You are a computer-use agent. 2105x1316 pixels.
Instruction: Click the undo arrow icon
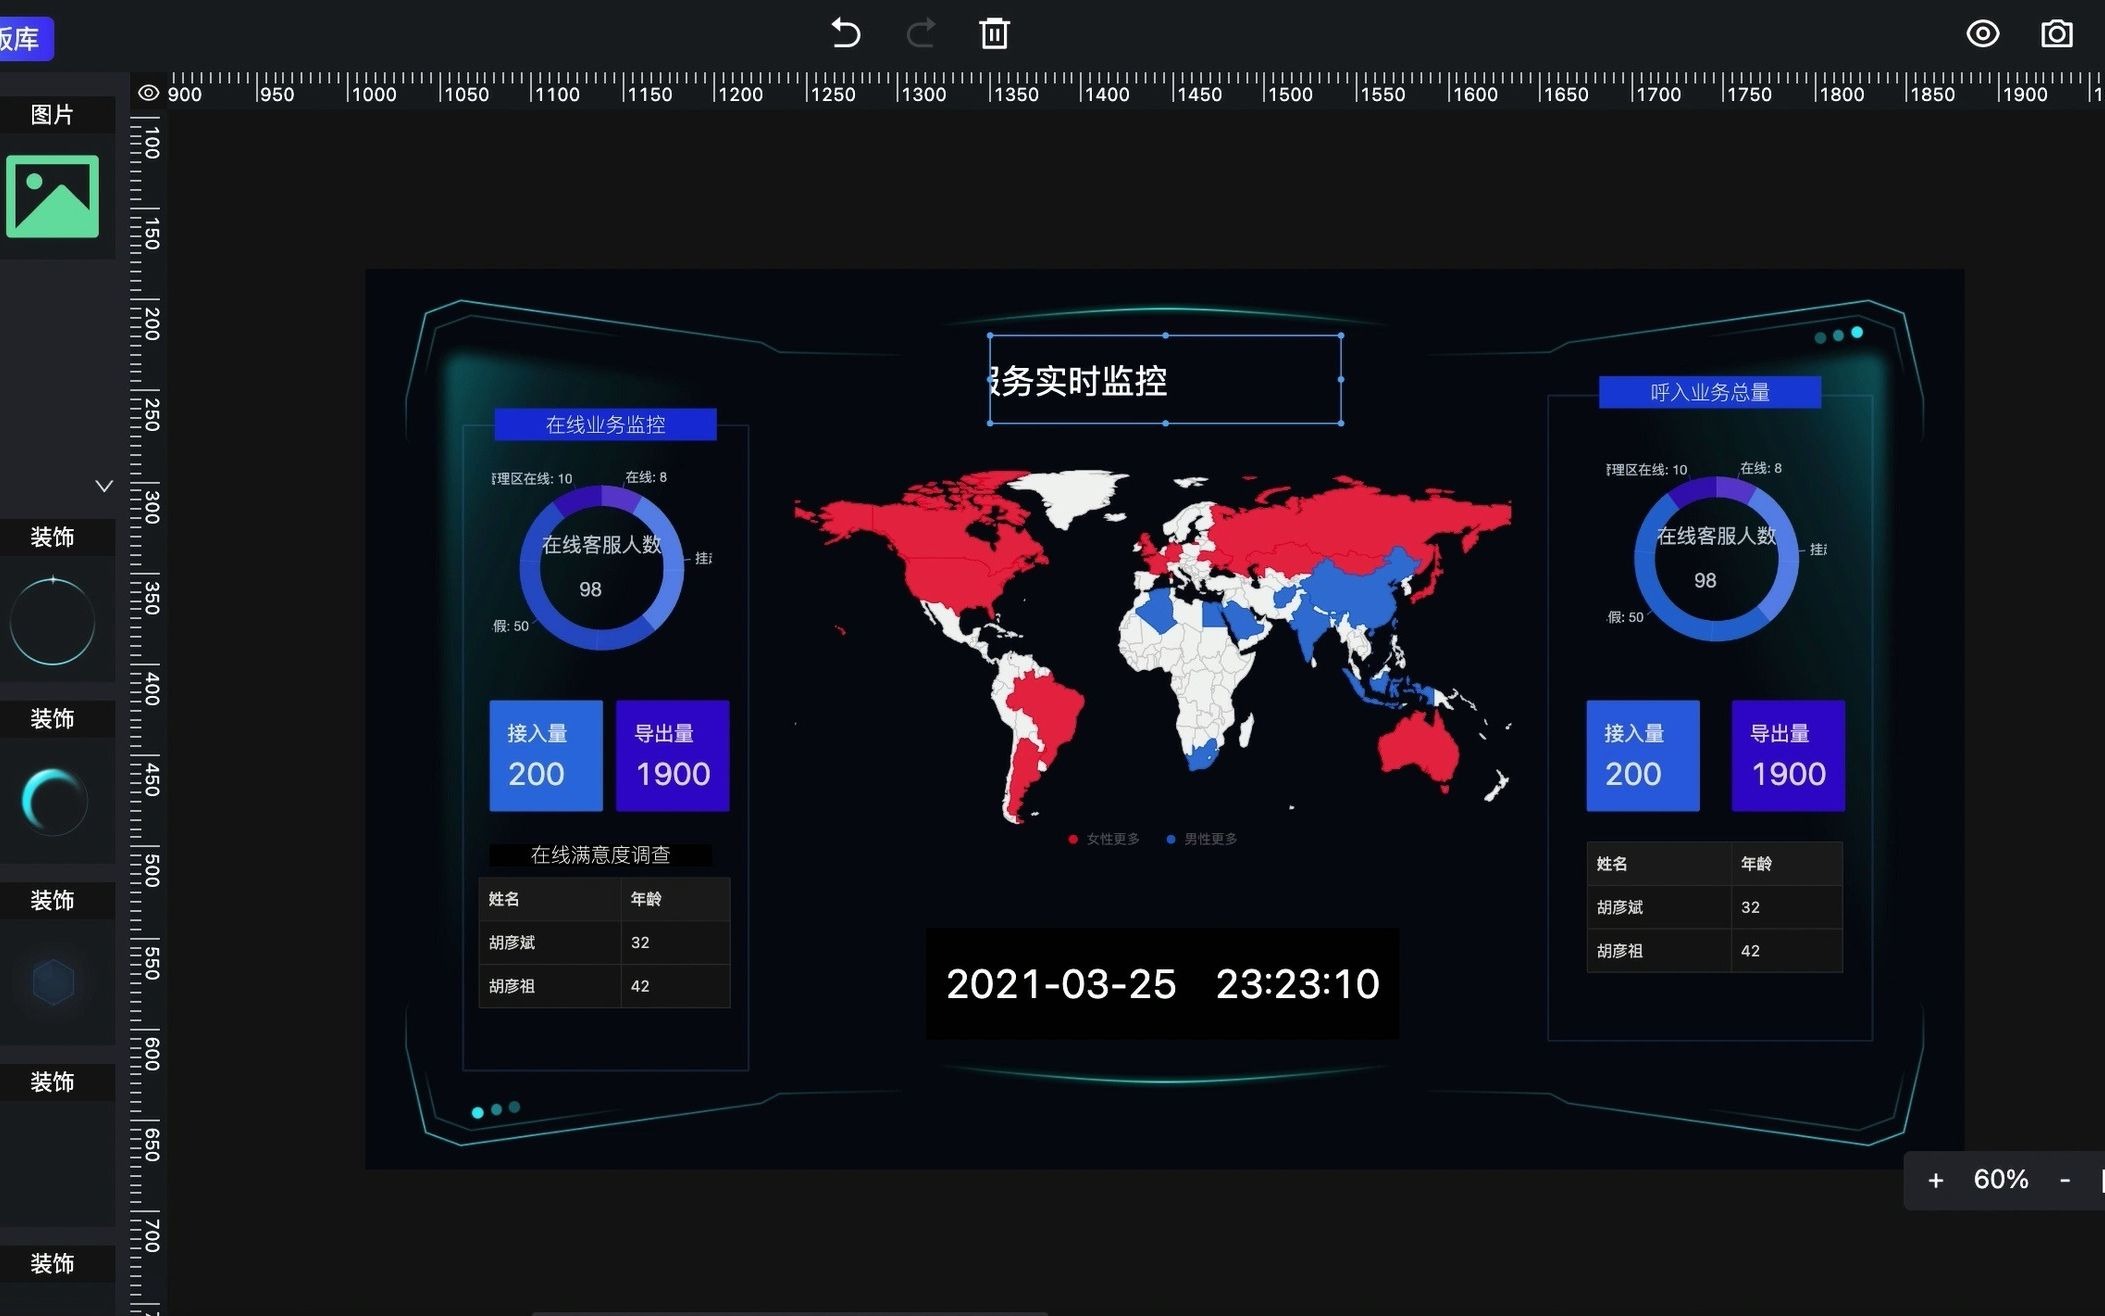(845, 33)
